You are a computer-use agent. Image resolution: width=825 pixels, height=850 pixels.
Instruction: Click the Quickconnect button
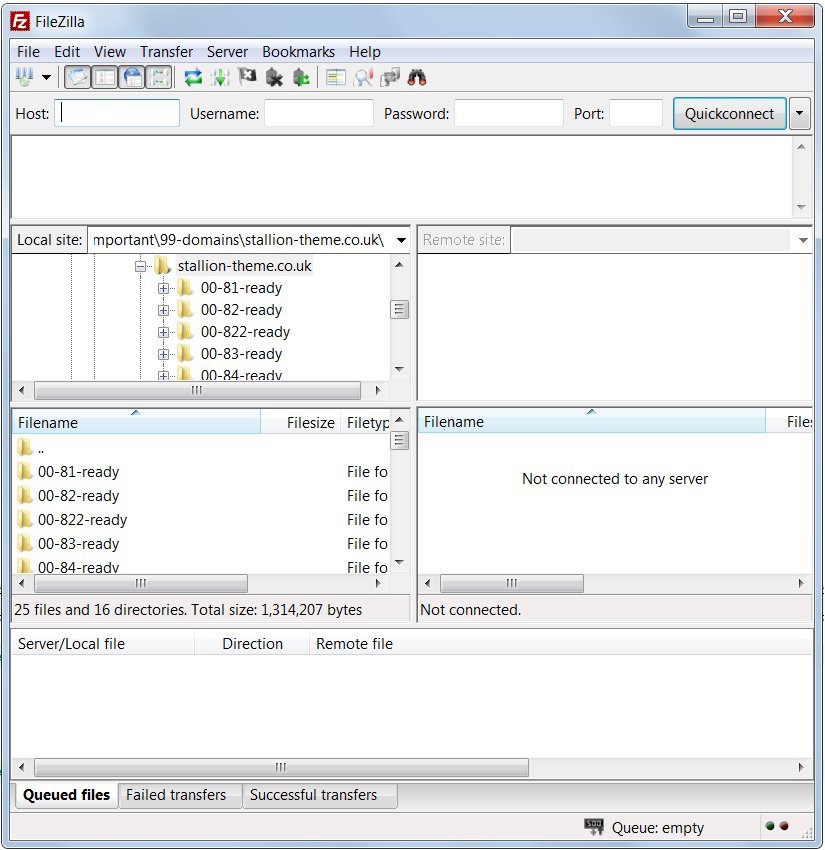tap(730, 113)
